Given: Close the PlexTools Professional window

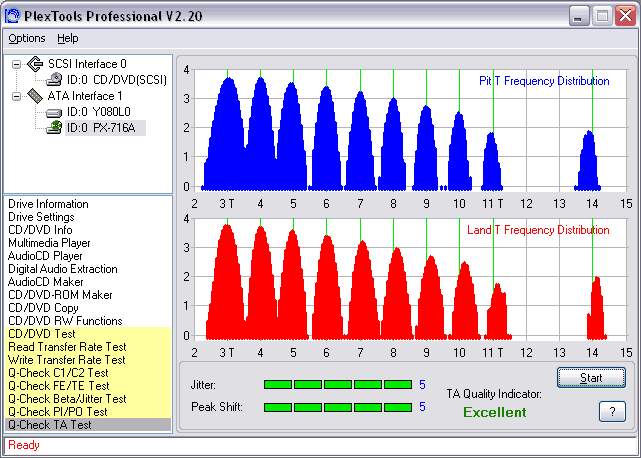Looking at the screenshot, I should coord(625,16).
